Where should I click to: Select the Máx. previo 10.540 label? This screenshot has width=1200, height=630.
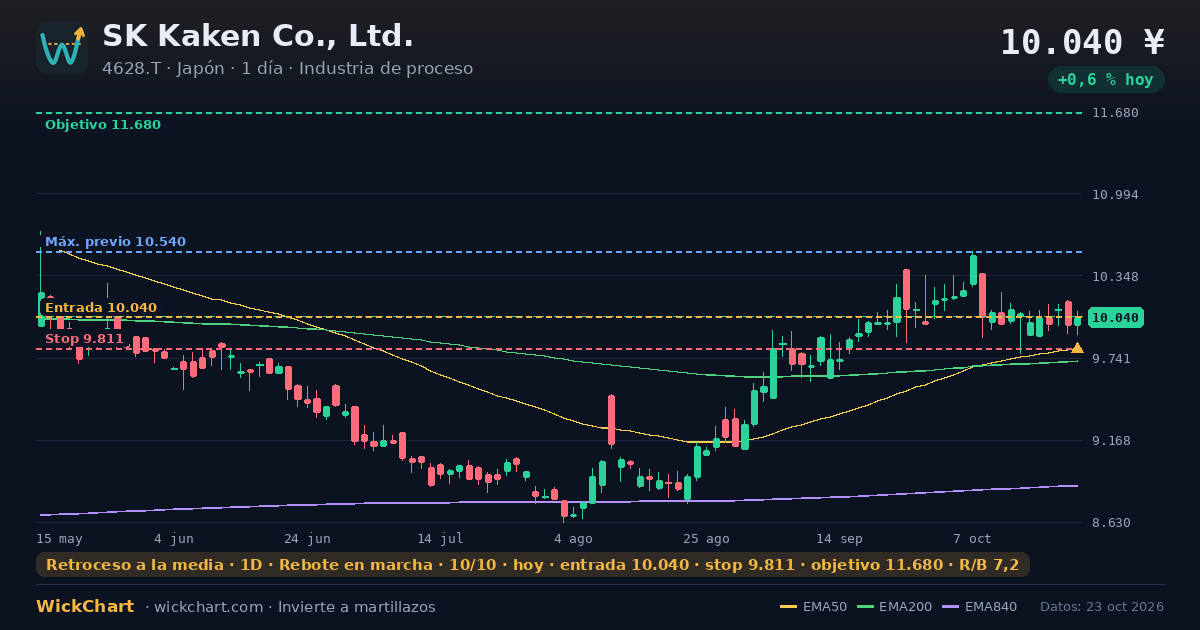pyautogui.click(x=115, y=242)
